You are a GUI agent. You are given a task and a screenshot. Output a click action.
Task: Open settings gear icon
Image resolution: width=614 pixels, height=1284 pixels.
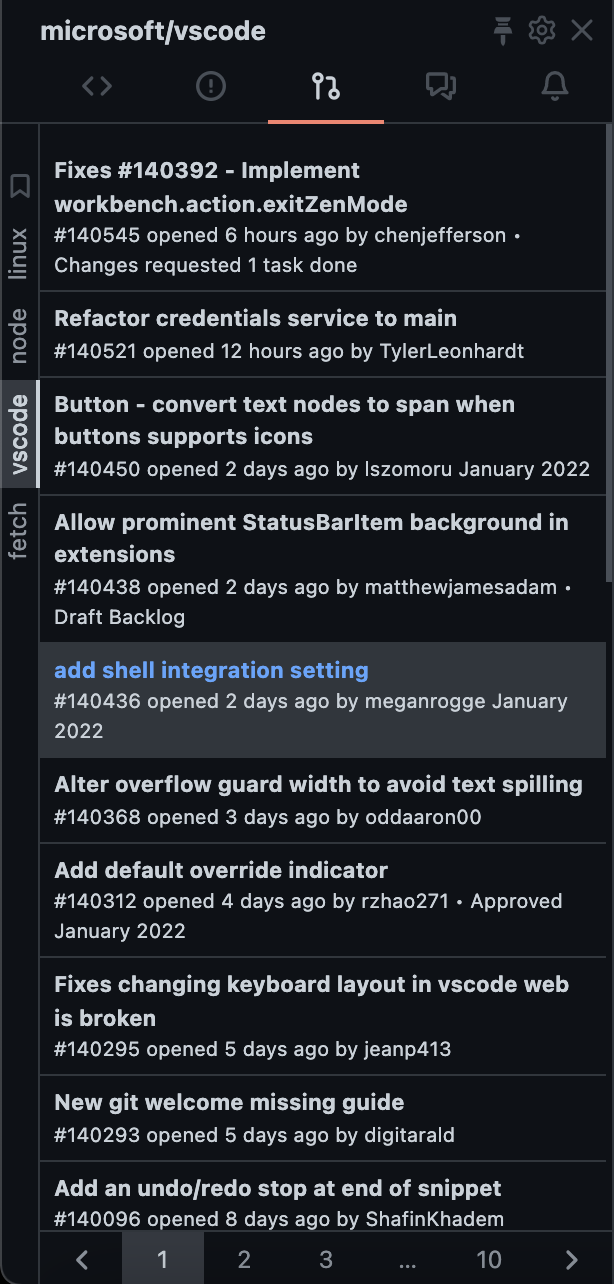[541, 31]
